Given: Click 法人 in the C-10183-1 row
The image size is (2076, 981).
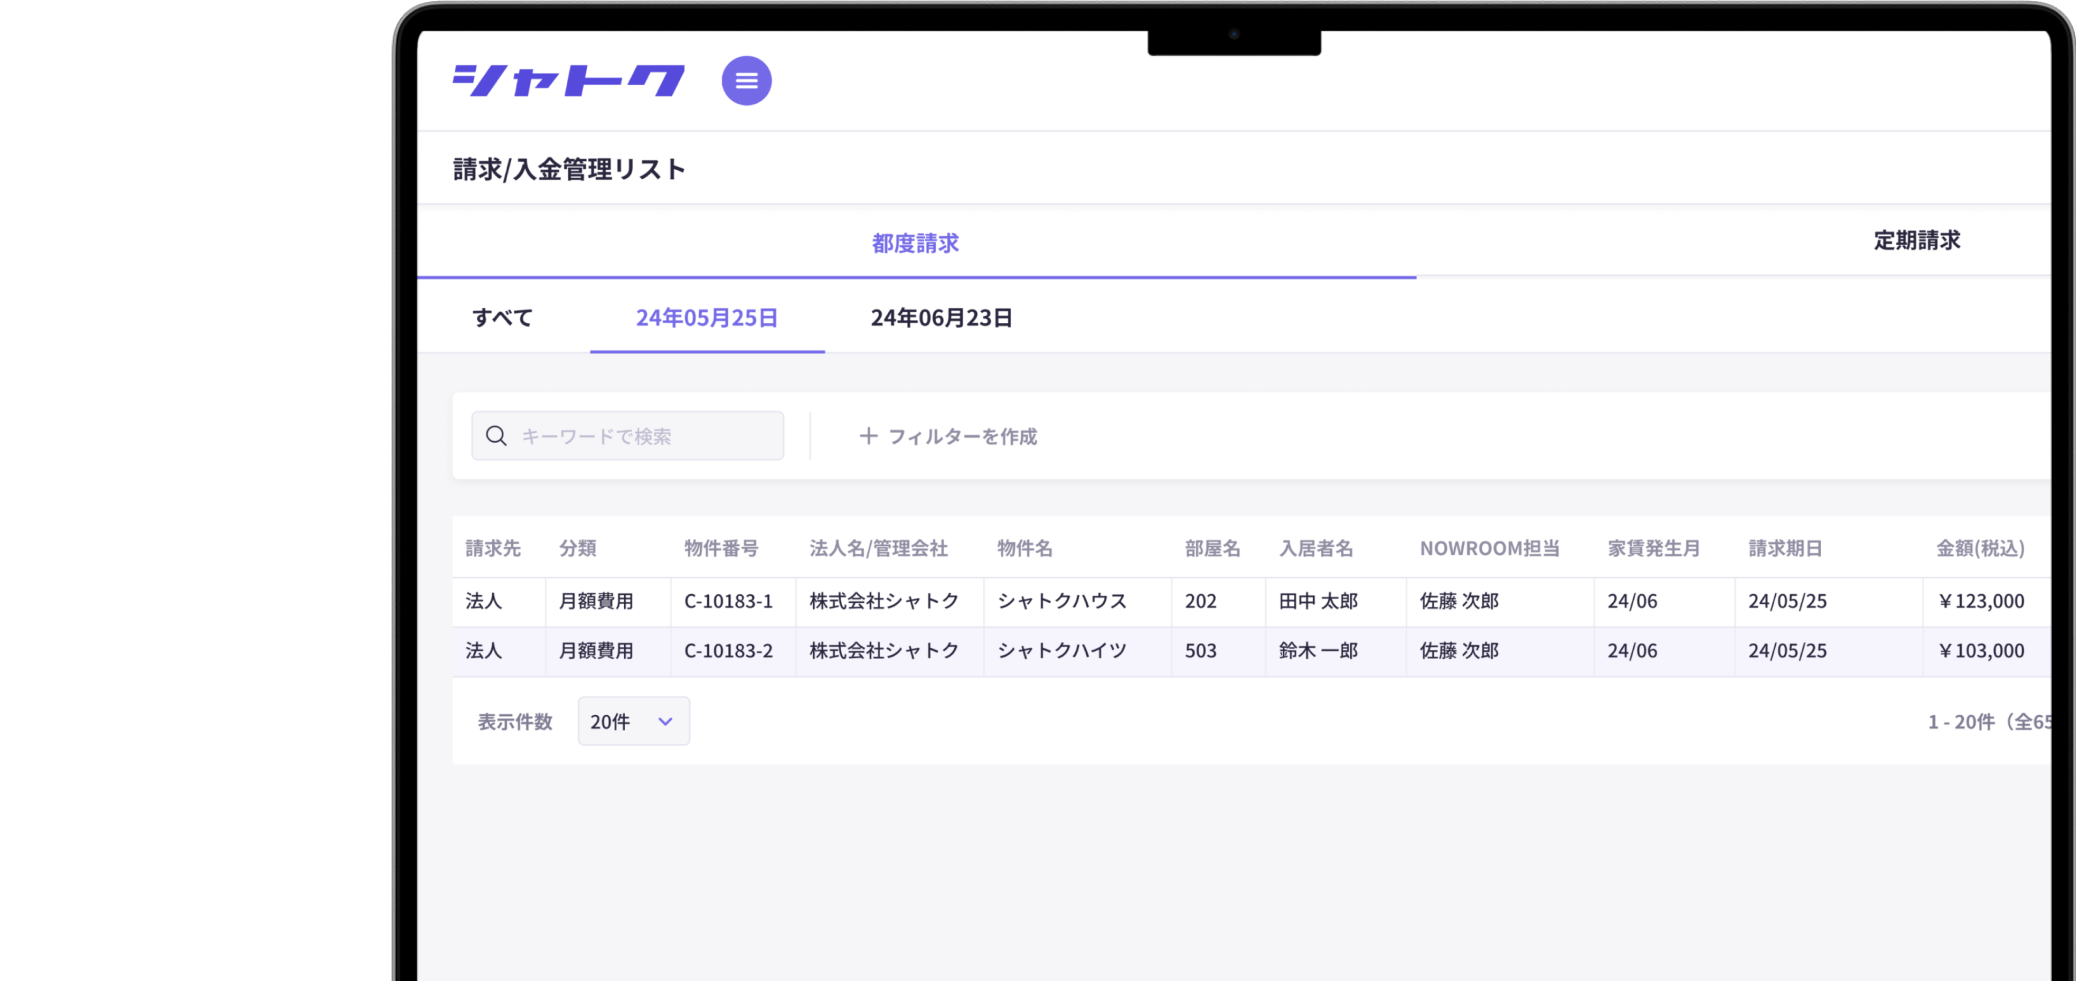Looking at the screenshot, I should point(483,601).
